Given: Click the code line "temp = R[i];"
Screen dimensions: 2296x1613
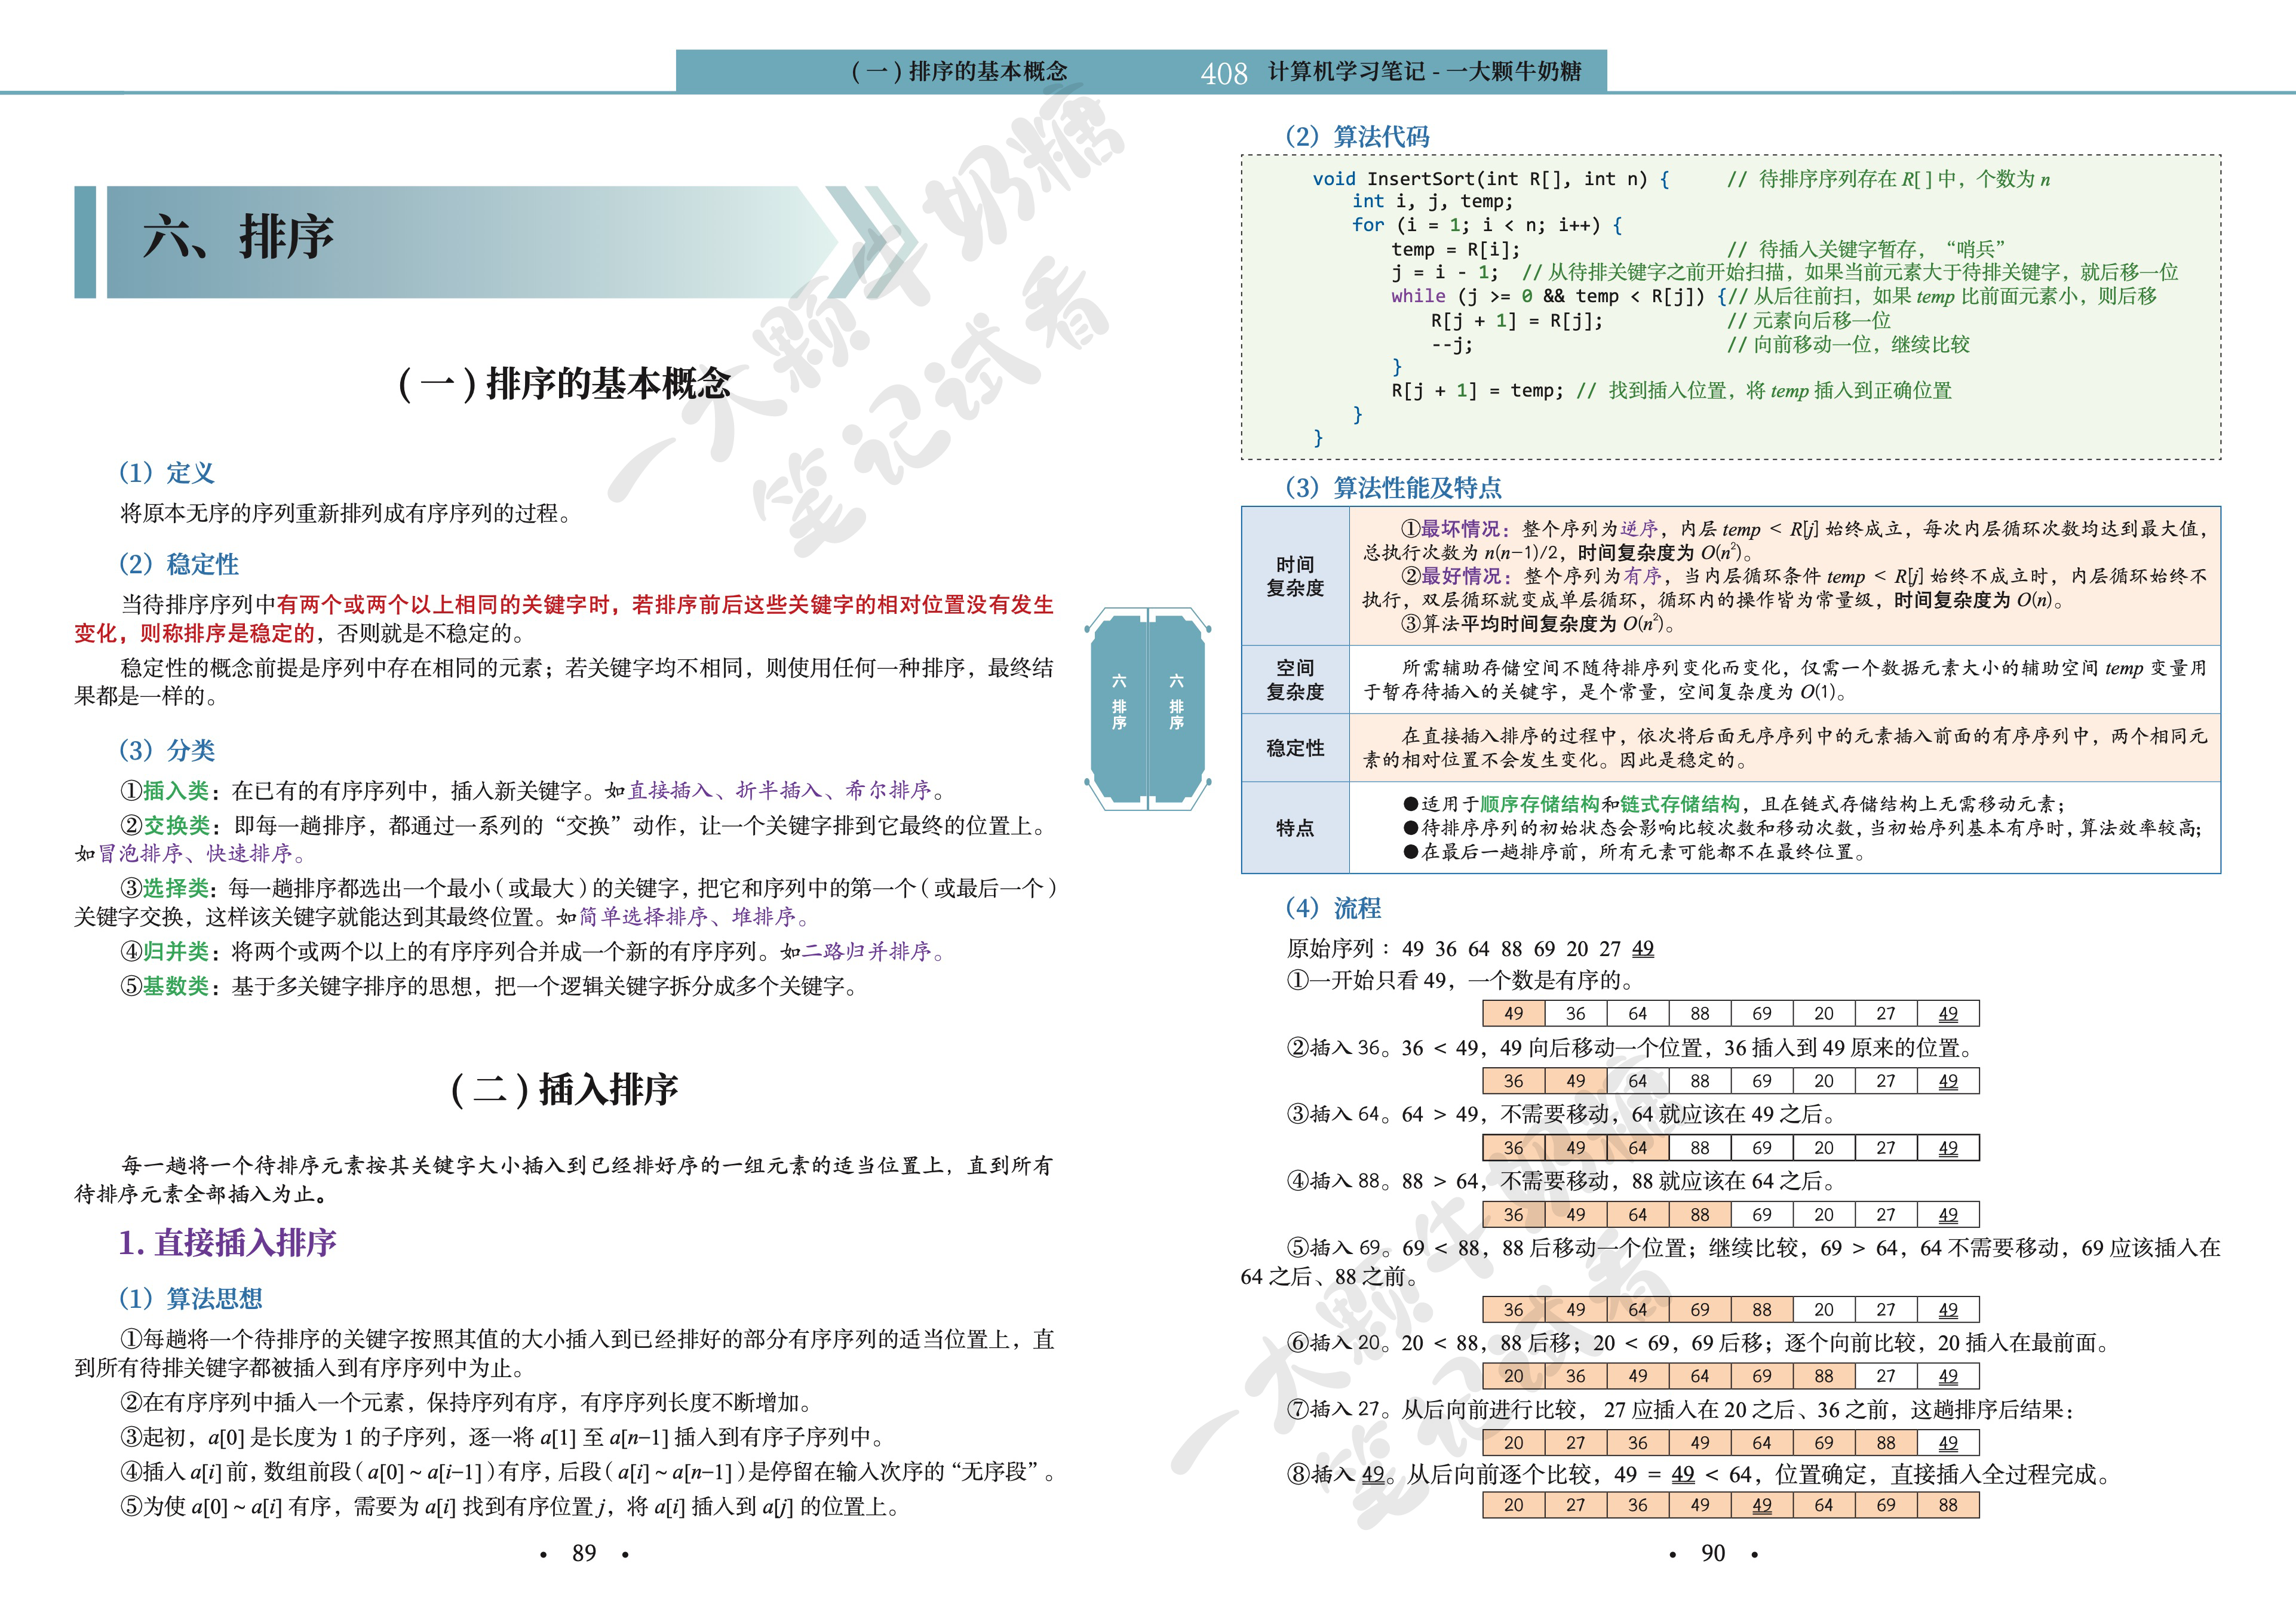Looking at the screenshot, I should pyautogui.click(x=1455, y=249).
